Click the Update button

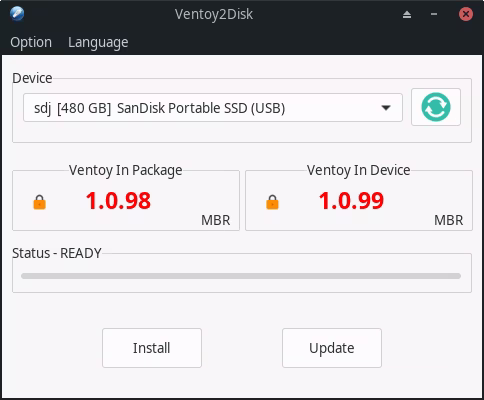pos(332,348)
